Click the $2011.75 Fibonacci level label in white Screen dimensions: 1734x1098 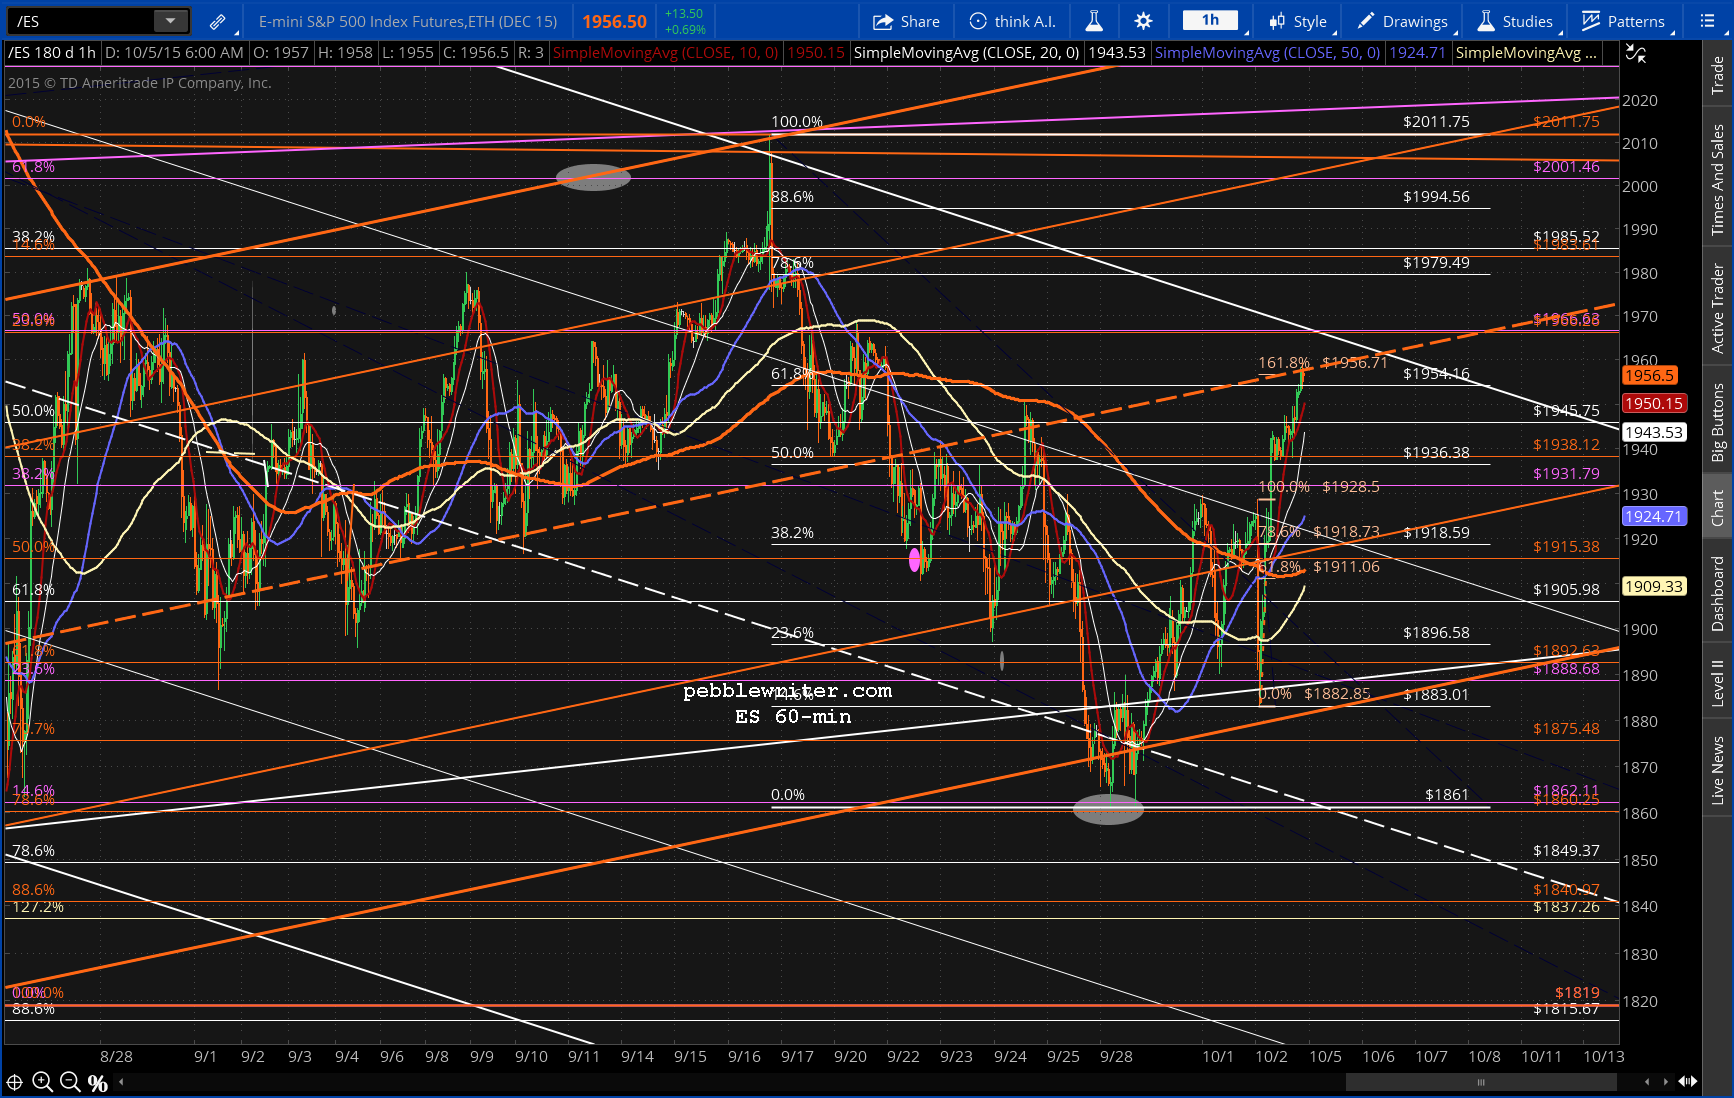pyautogui.click(x=1436, y=122)
